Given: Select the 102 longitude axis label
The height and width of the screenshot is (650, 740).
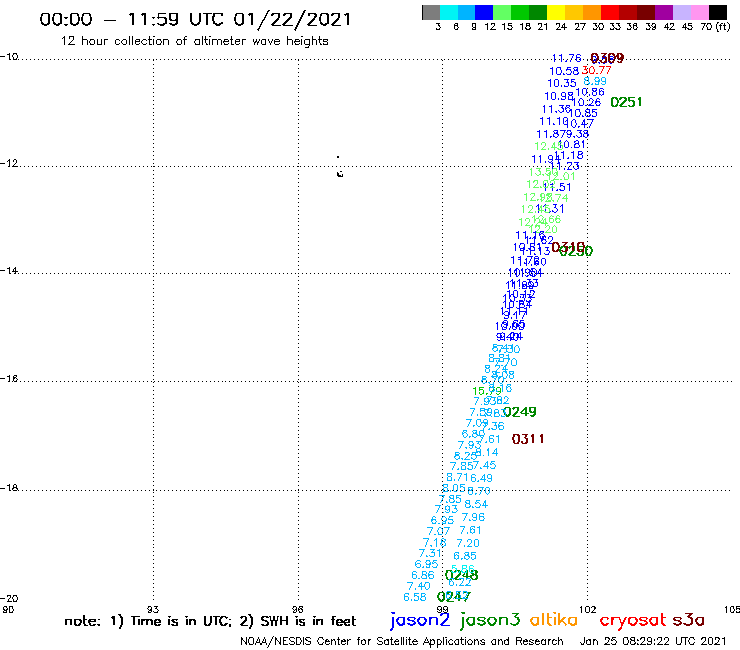Looking at the screenshot, I should [587, 609].
